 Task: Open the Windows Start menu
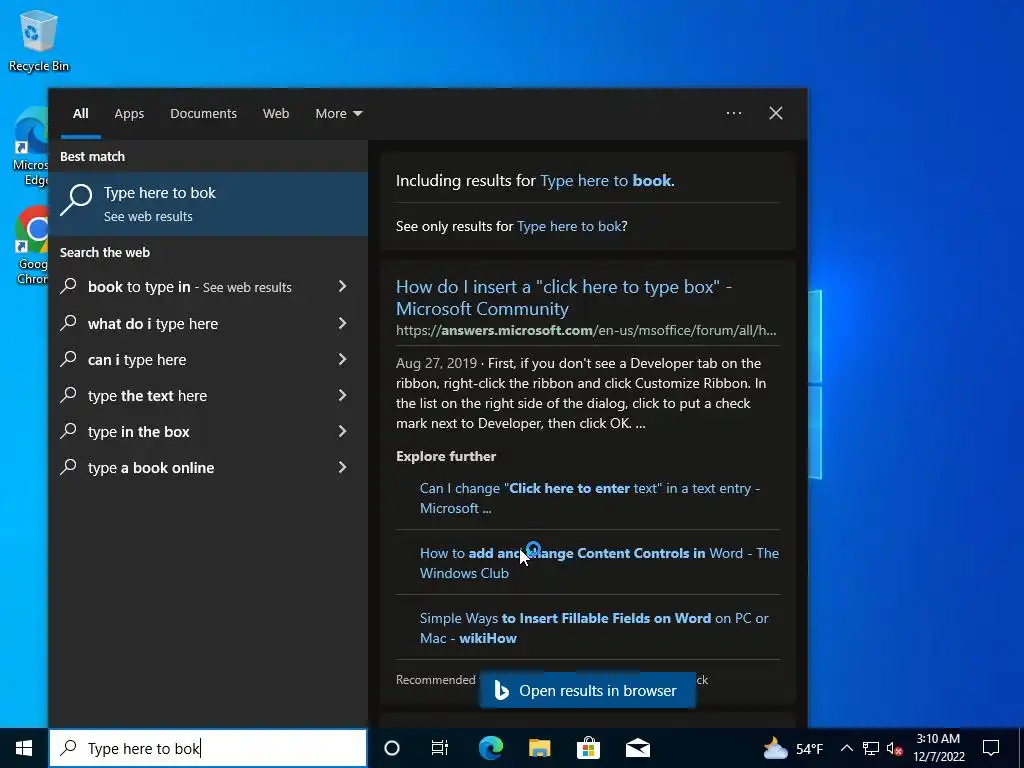click(x=24, y=748)
